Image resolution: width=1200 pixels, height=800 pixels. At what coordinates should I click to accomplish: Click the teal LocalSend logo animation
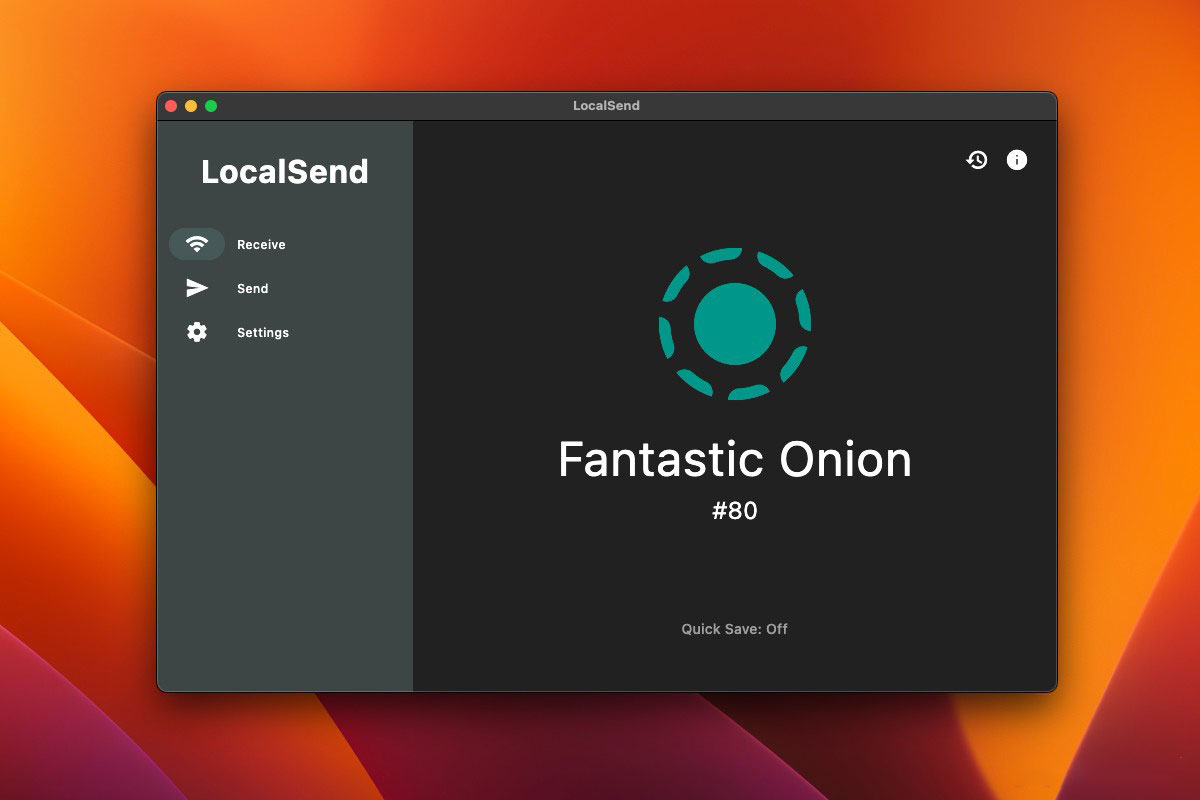pyautogui.click(x=735, y=323)
